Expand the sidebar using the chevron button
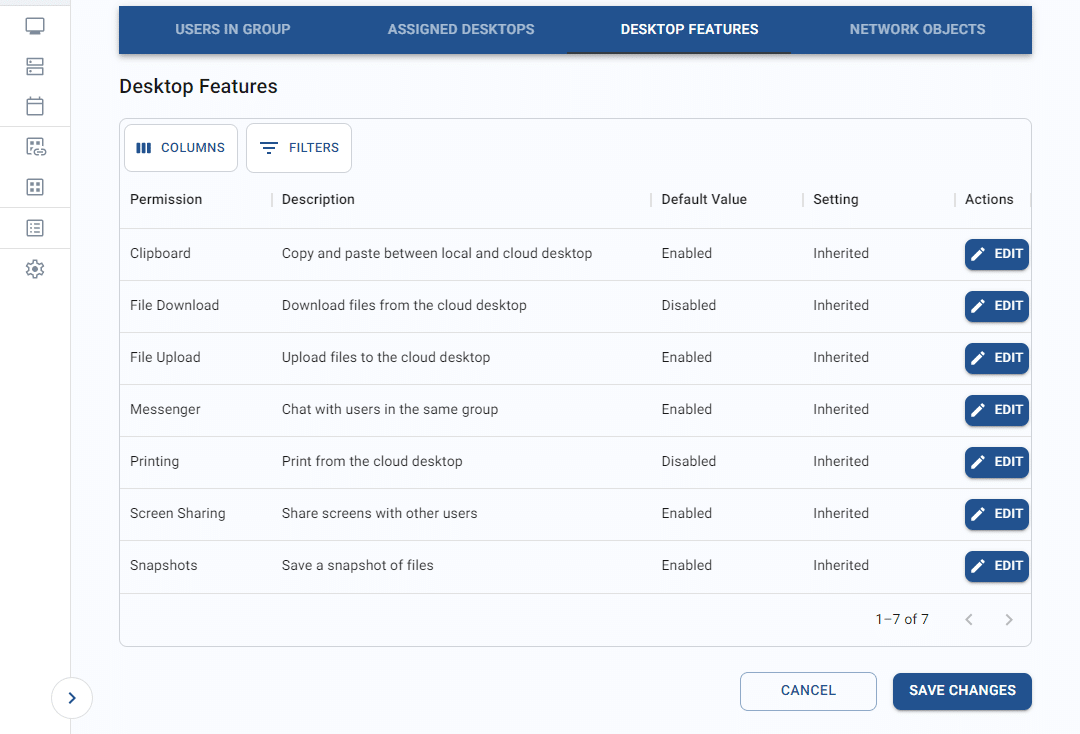1080x734 pixels. [x=71, y=697]
